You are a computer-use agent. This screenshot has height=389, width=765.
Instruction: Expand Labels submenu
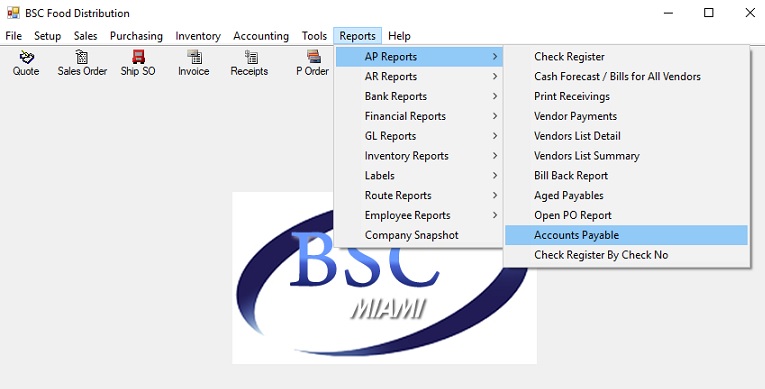tap(419, 176)
